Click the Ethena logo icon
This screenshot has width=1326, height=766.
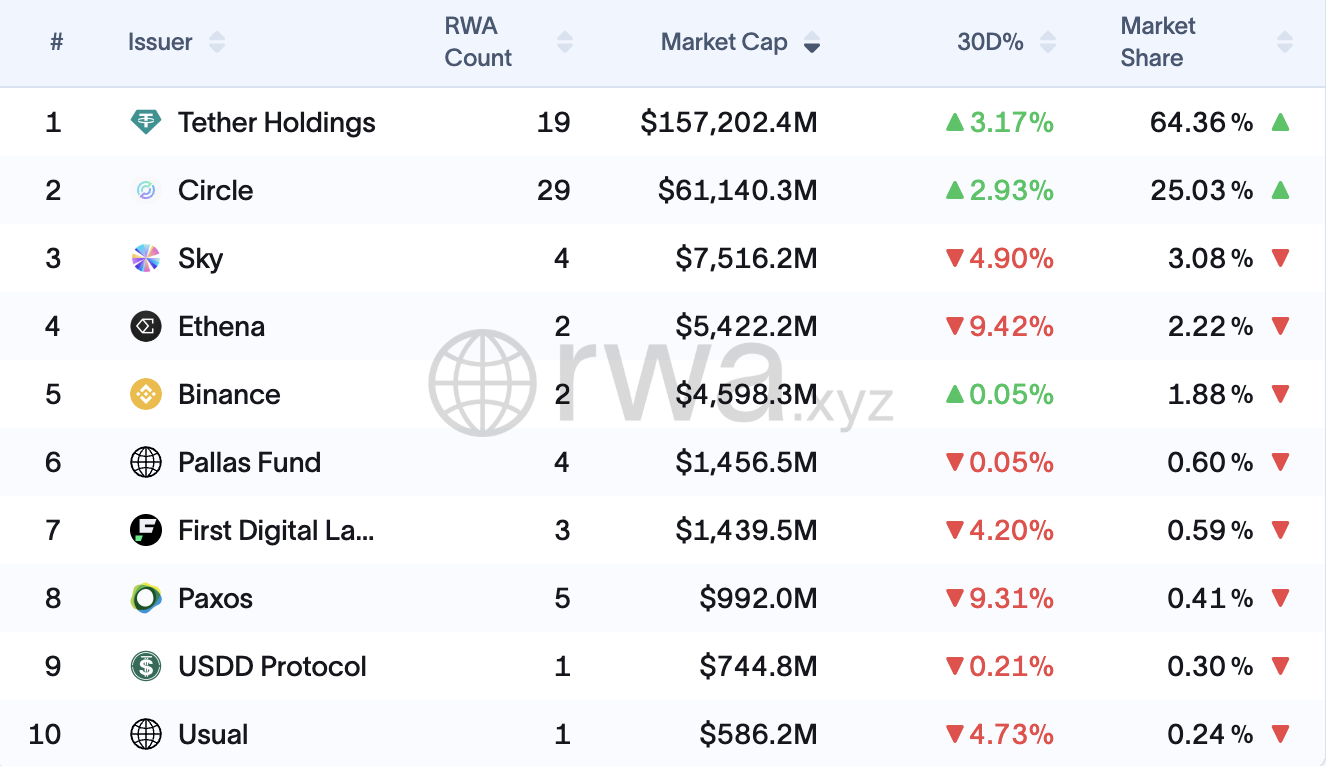click(146, 326)
